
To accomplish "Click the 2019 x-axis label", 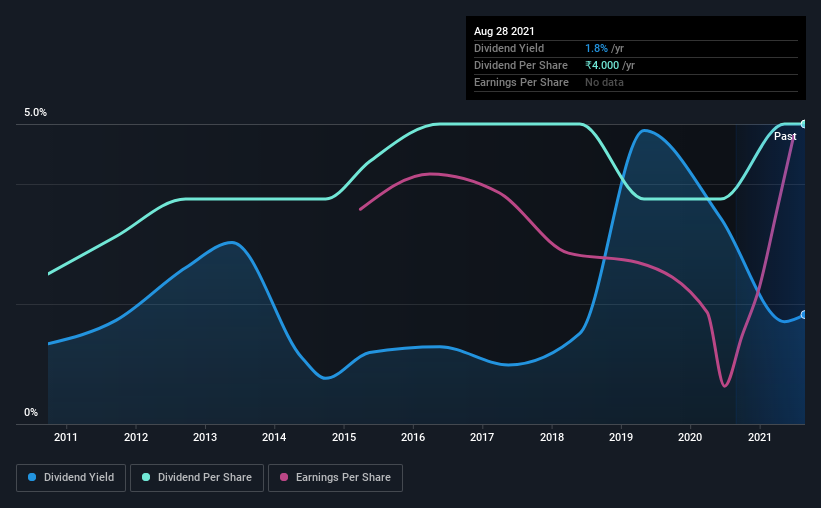I will [621, 437].
